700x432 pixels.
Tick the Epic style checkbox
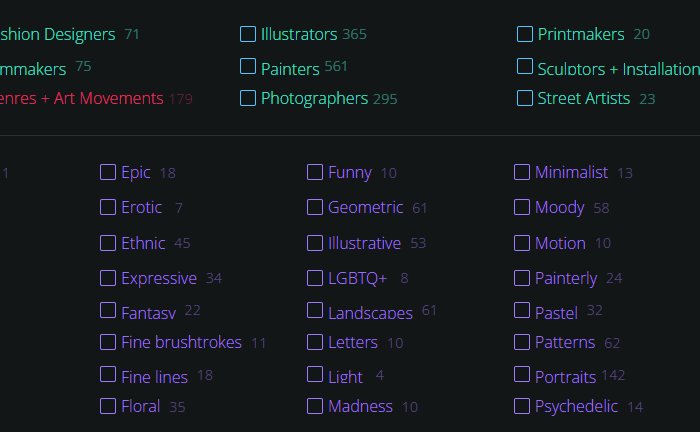point(108,172)
